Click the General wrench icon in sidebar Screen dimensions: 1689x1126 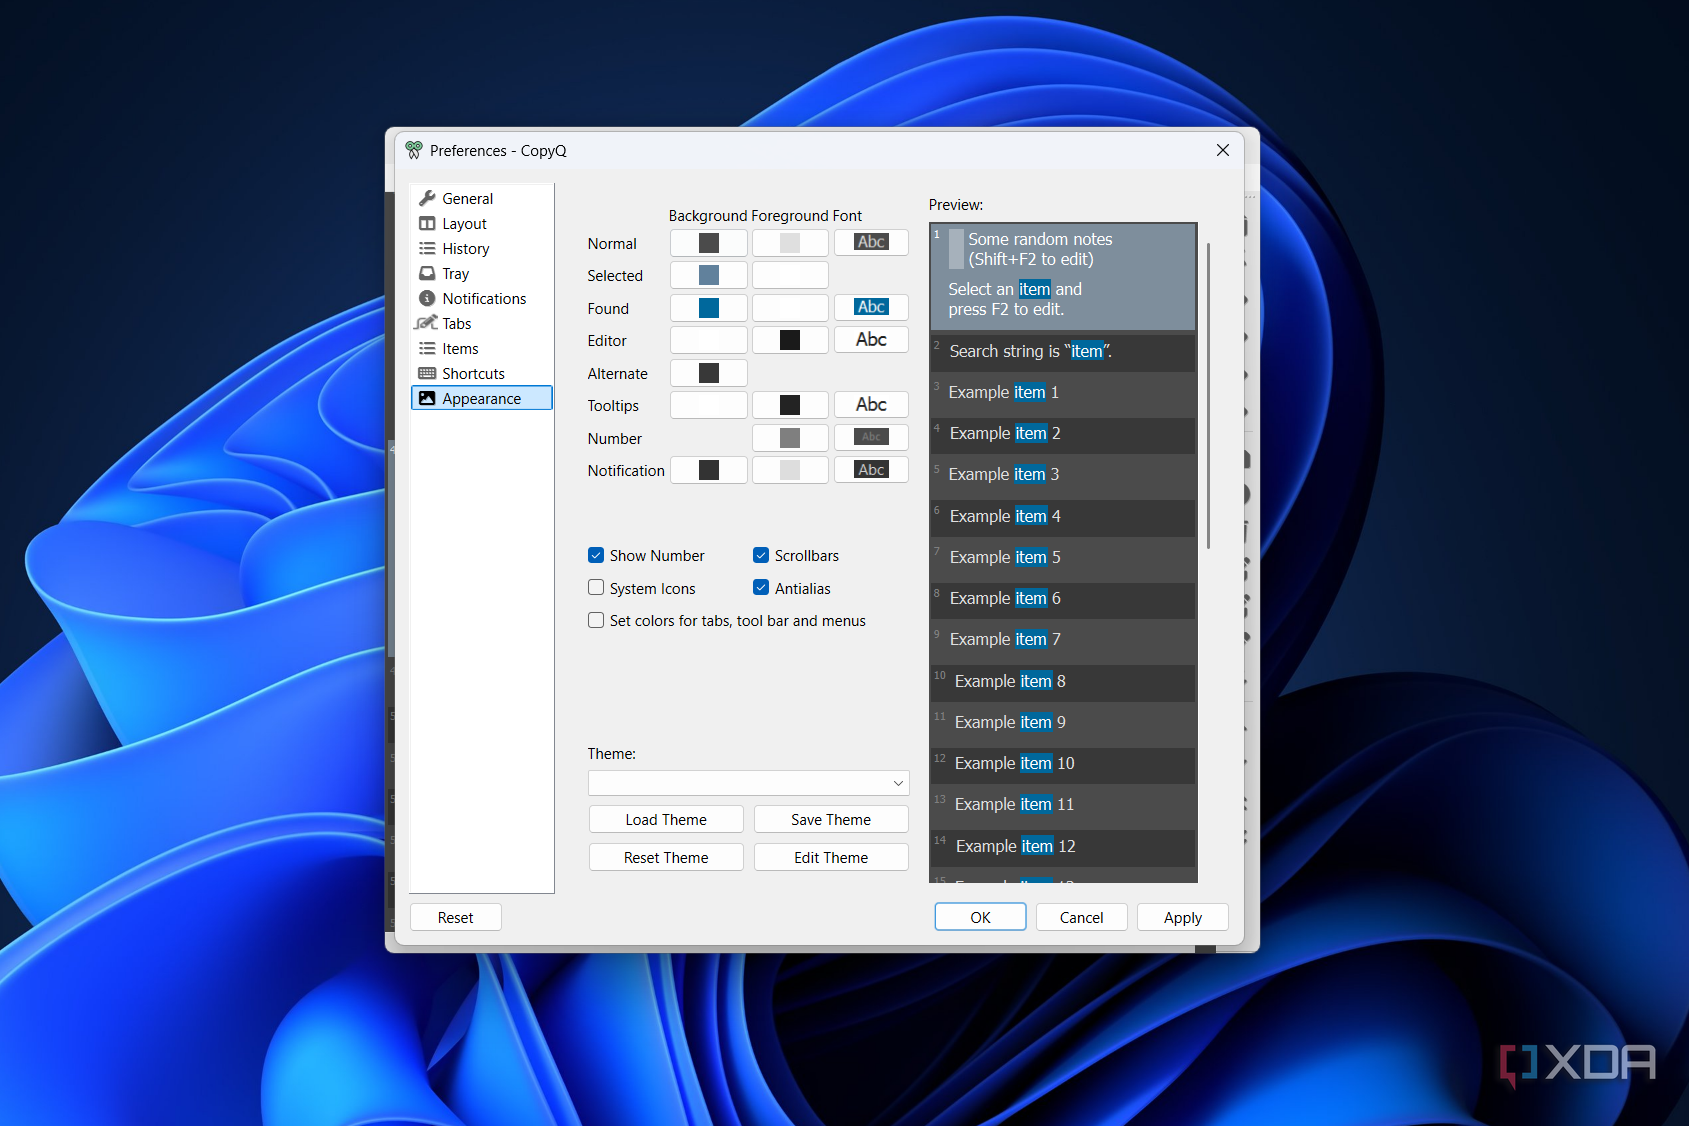(x=427, y=198)
